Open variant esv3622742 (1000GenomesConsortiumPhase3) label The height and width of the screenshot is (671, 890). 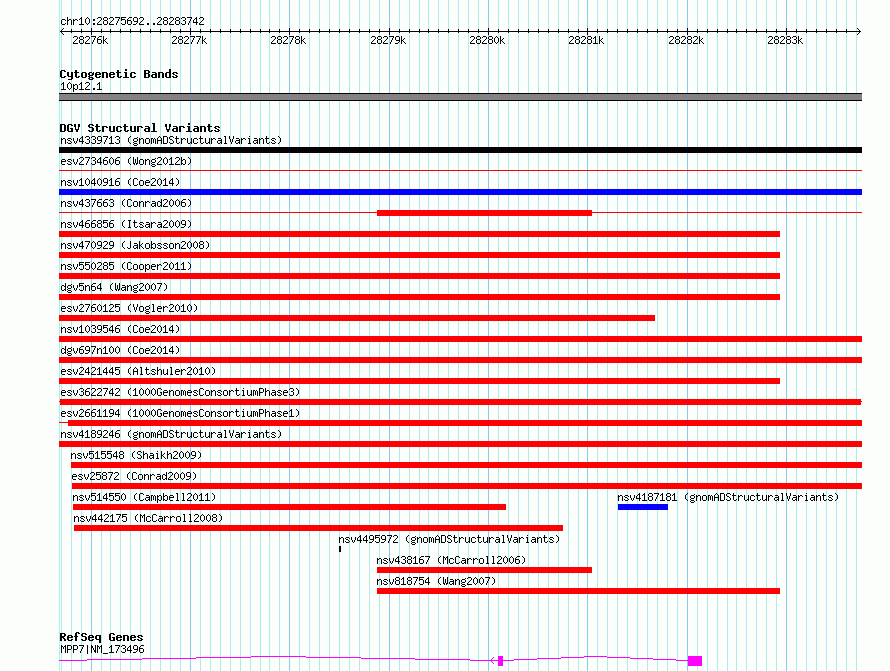coord(180,392)
